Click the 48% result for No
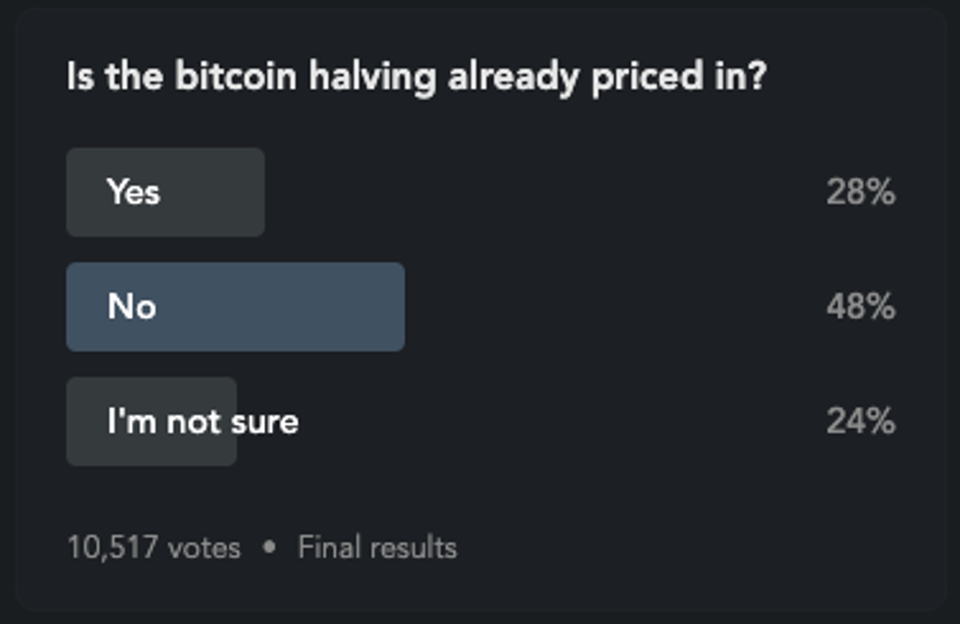Viewport: 960px width, 624px height. tap(860, 306)
